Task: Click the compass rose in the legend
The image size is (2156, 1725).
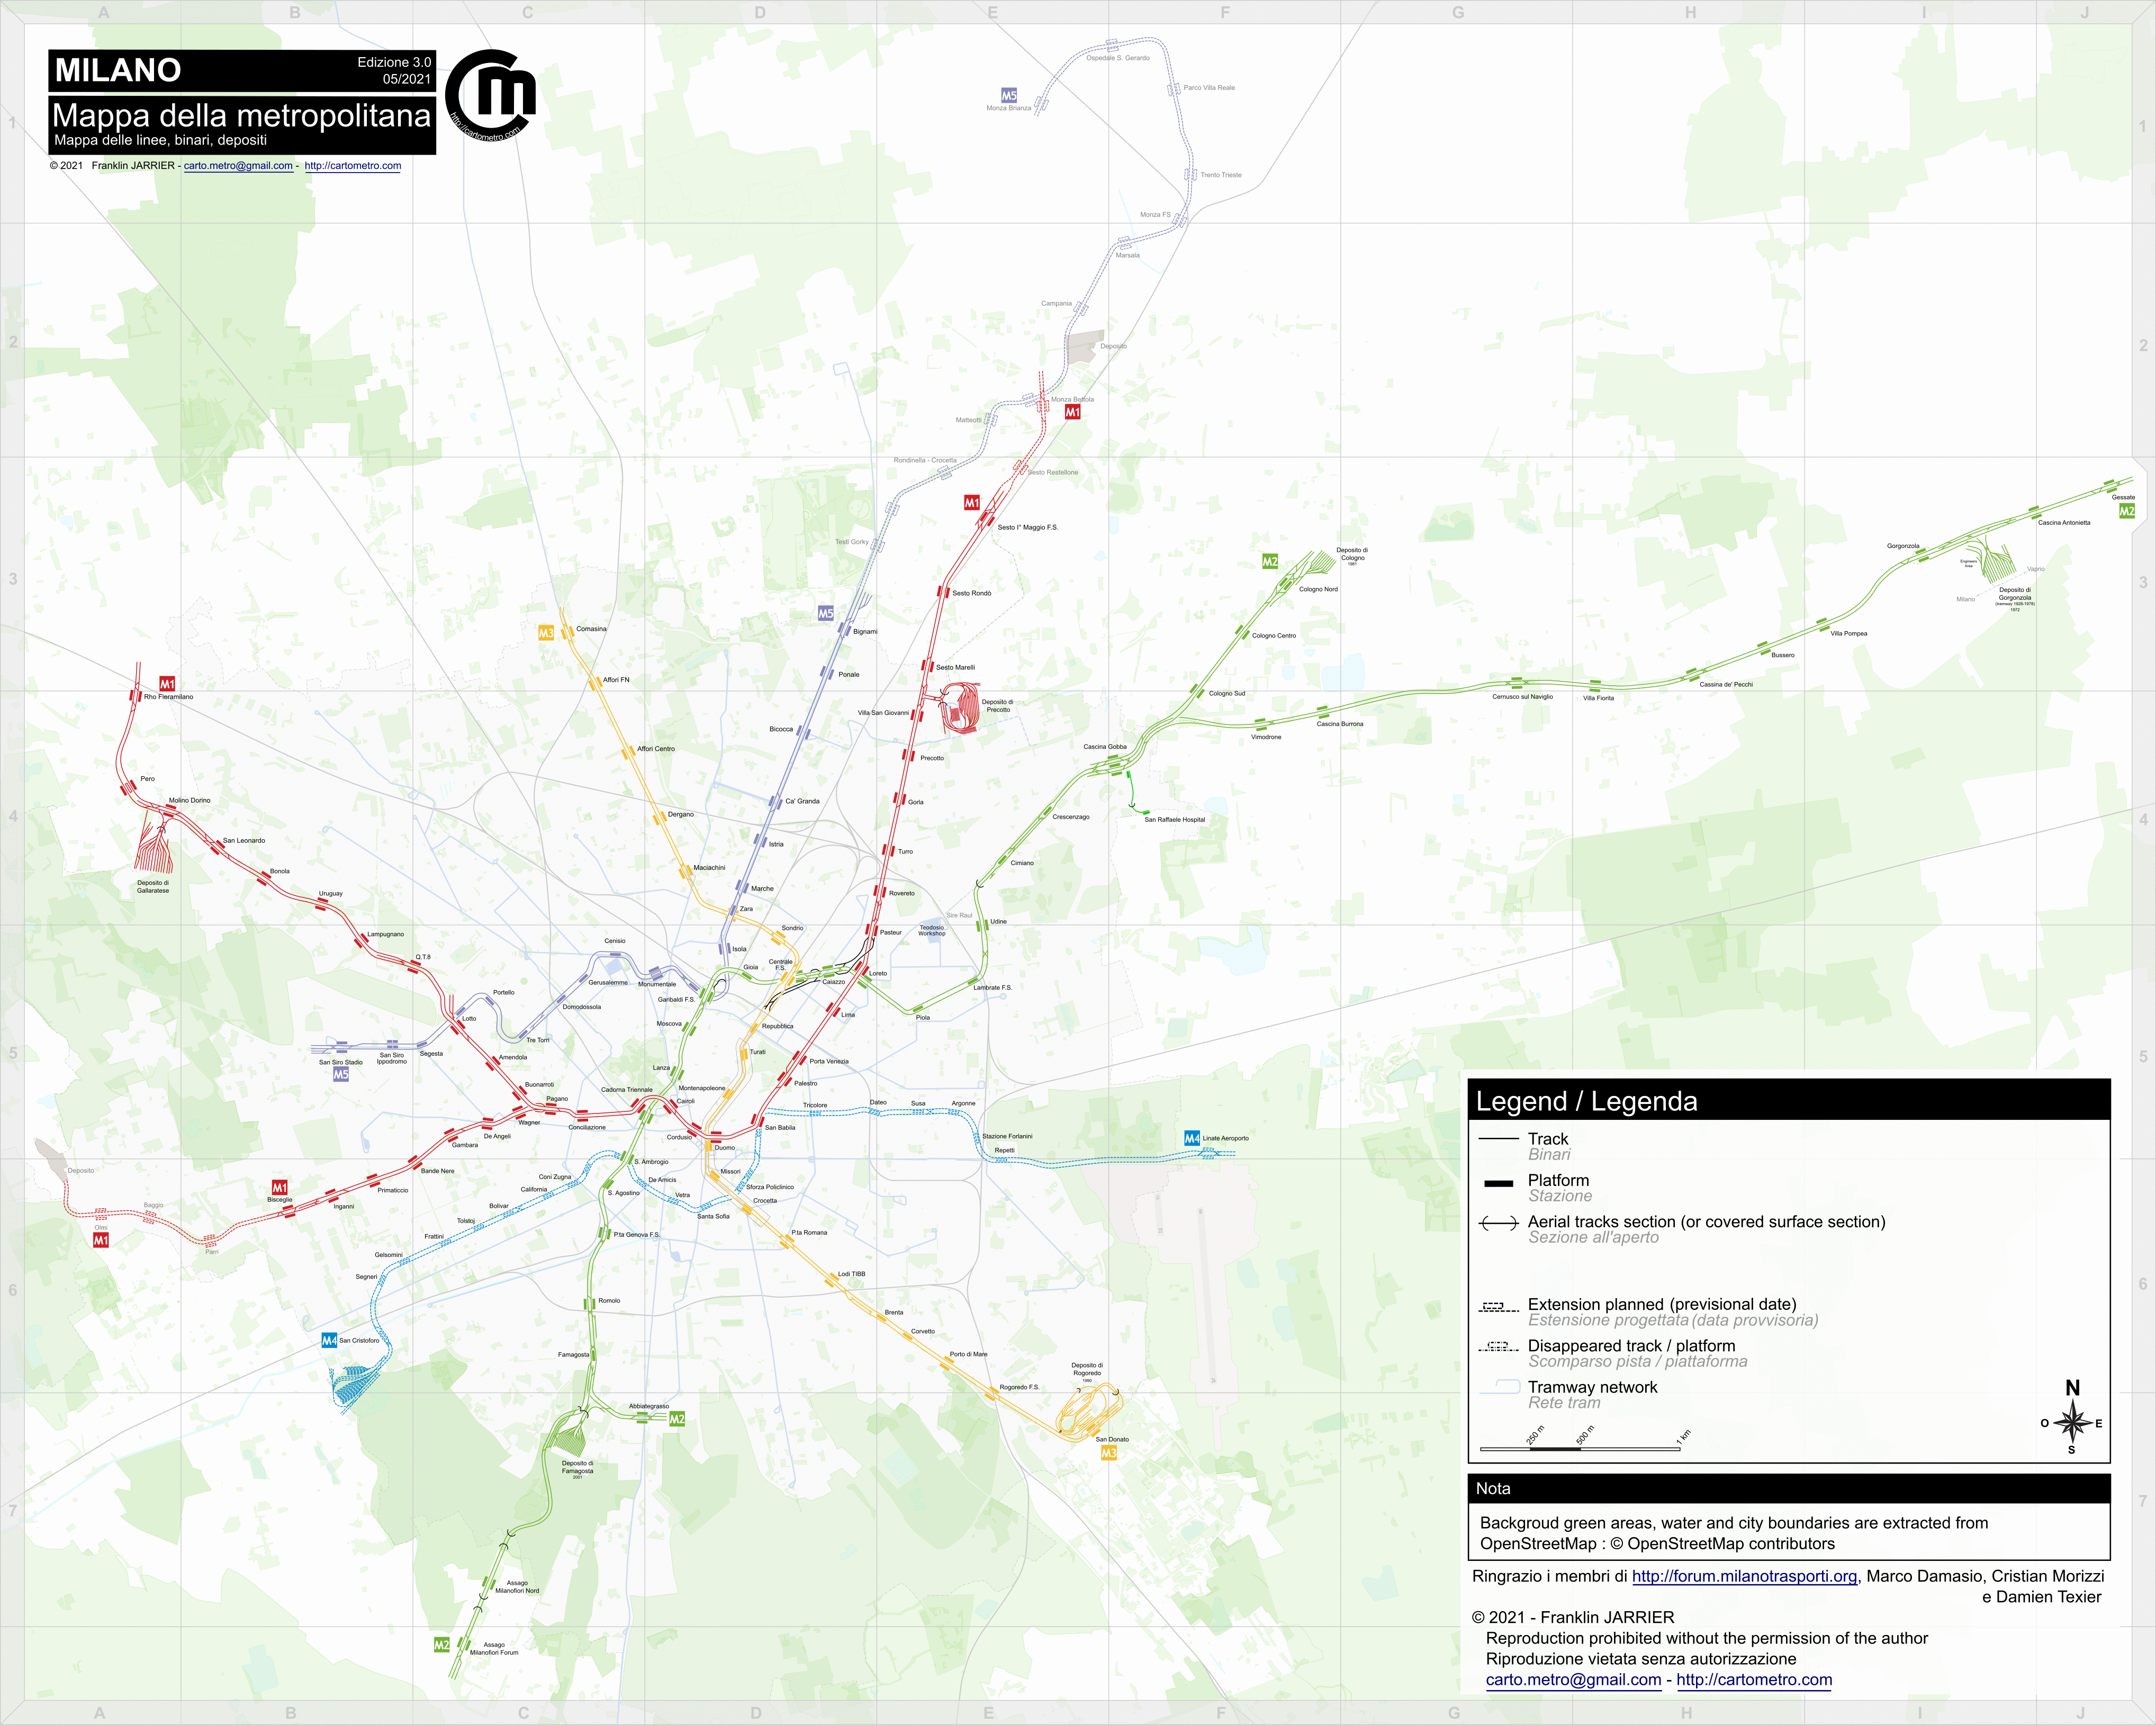Action: (2072, 1423)
